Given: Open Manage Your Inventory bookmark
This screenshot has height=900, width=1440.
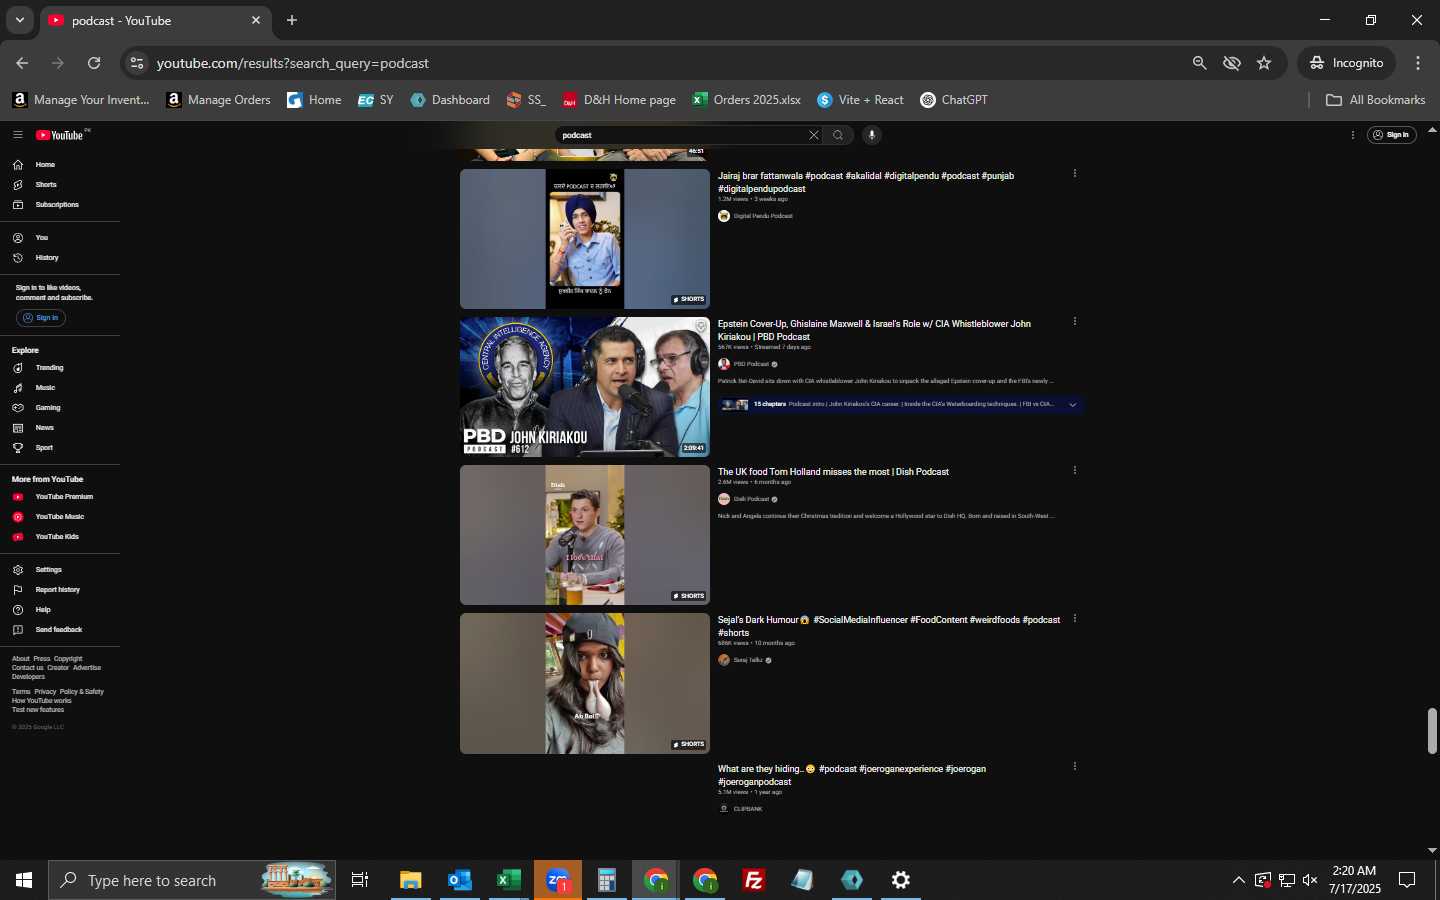Looking at the screenshot, I should 80,100.
